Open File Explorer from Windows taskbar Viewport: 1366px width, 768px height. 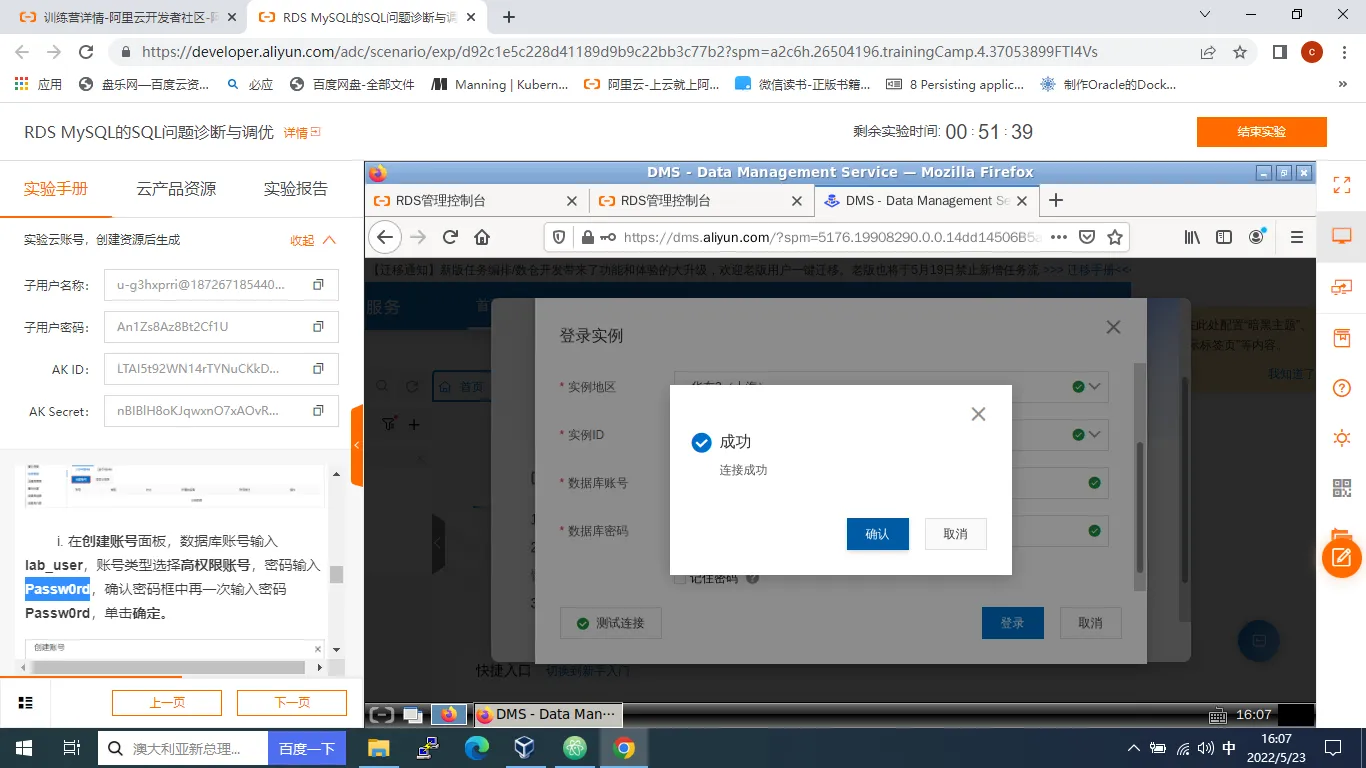tap(378, 748)
